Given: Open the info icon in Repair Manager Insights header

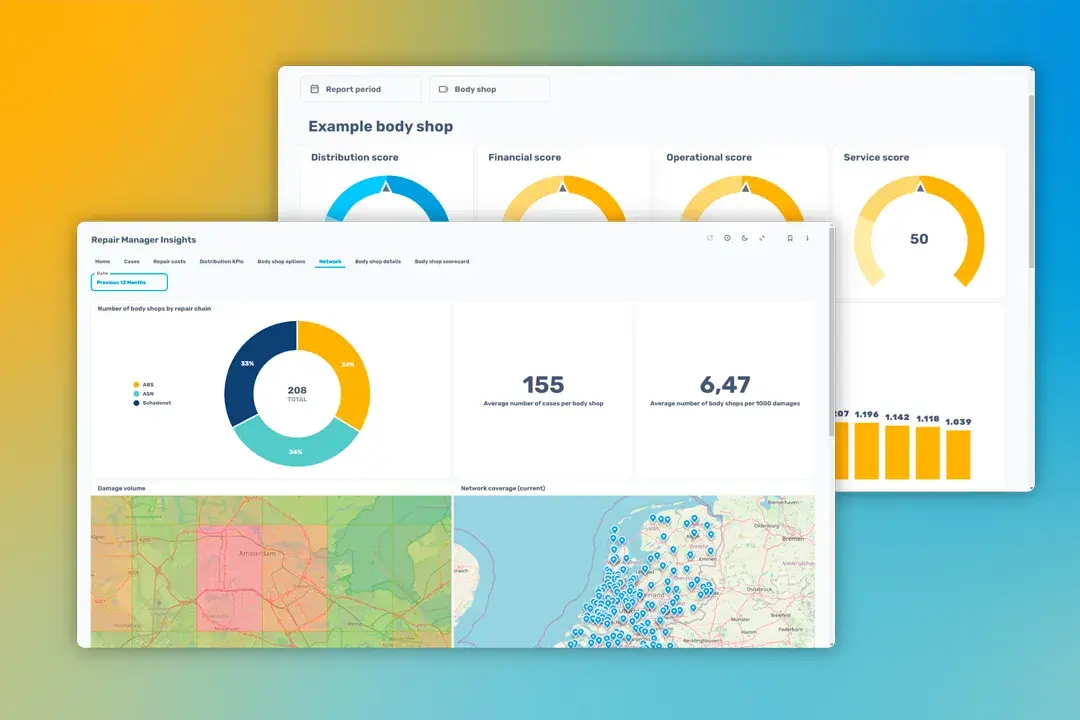Looking at the screenshot, I should tap(807, 238).
